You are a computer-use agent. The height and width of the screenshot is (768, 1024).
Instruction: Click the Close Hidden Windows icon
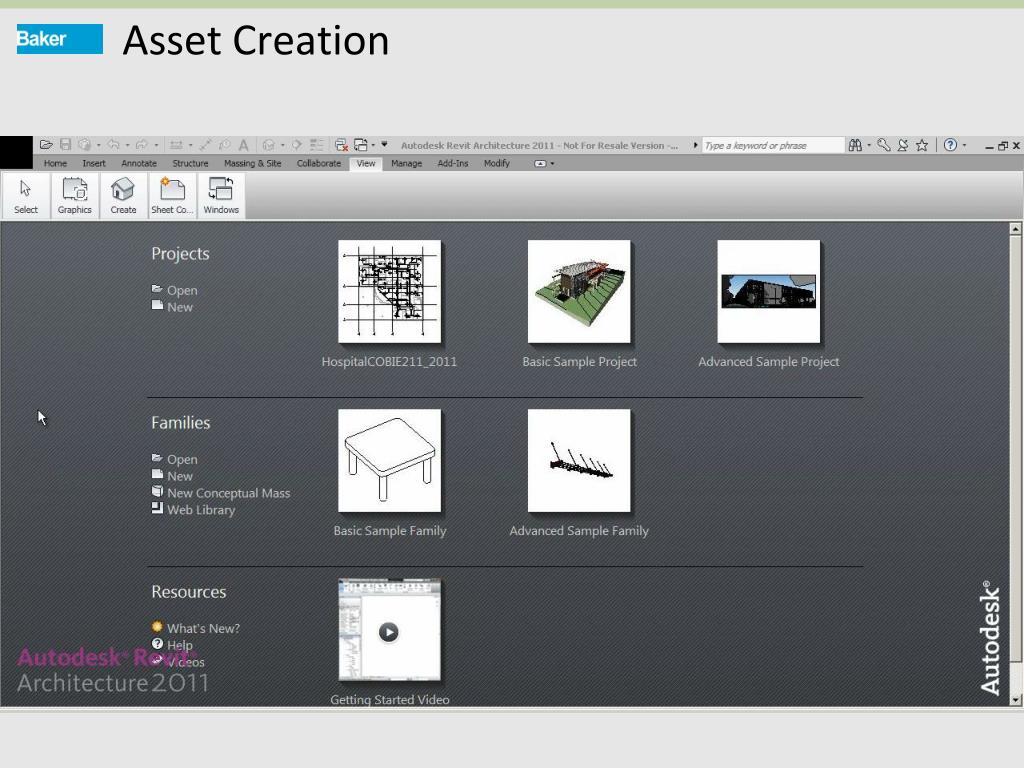(x=341, y=145)
